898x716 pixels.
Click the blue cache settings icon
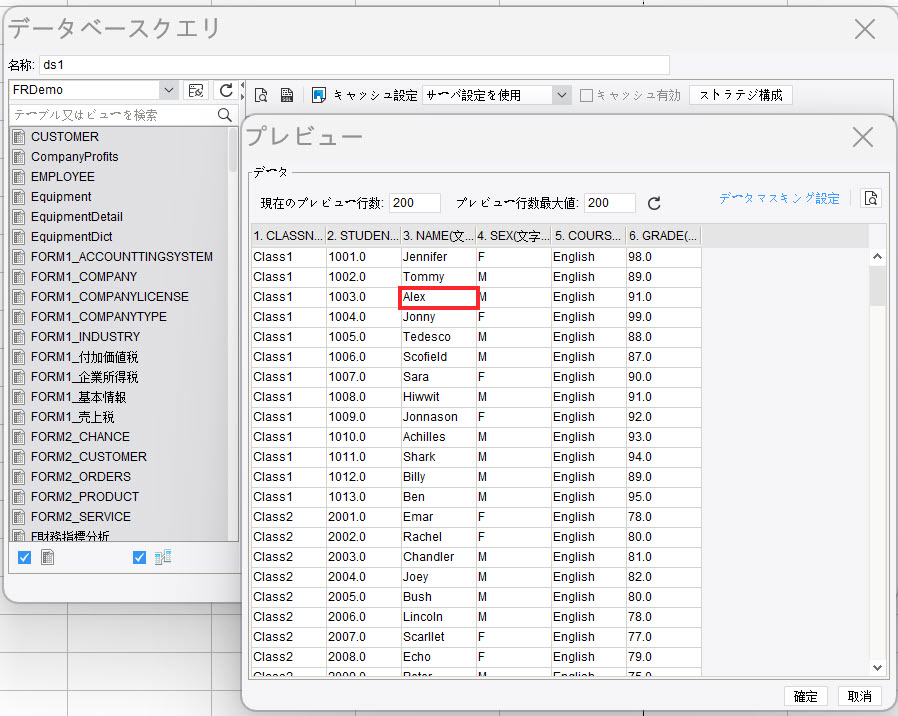tap(318, 95)
